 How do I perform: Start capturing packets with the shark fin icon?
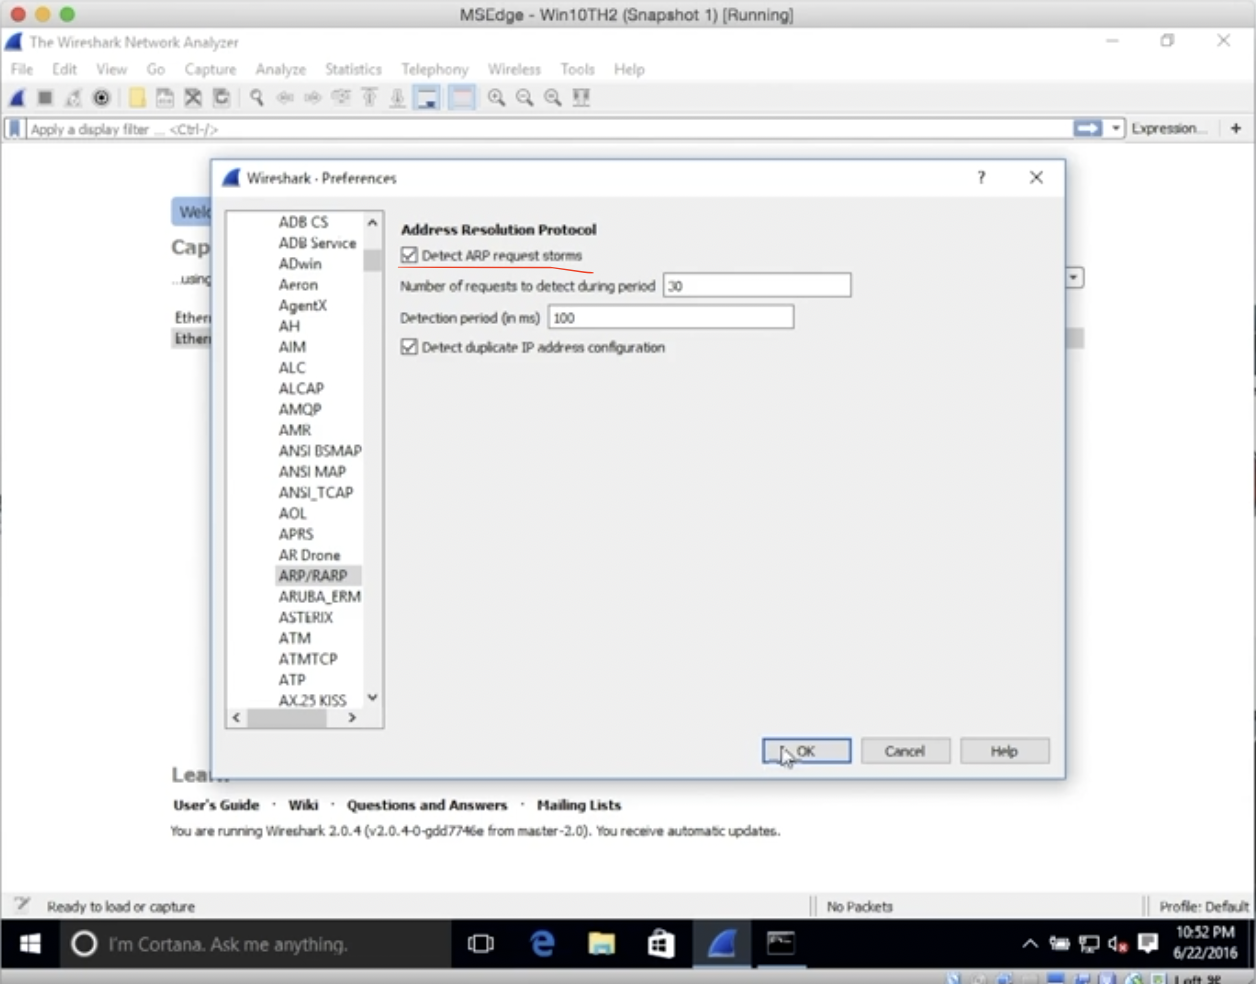click(x=17, y=98)
